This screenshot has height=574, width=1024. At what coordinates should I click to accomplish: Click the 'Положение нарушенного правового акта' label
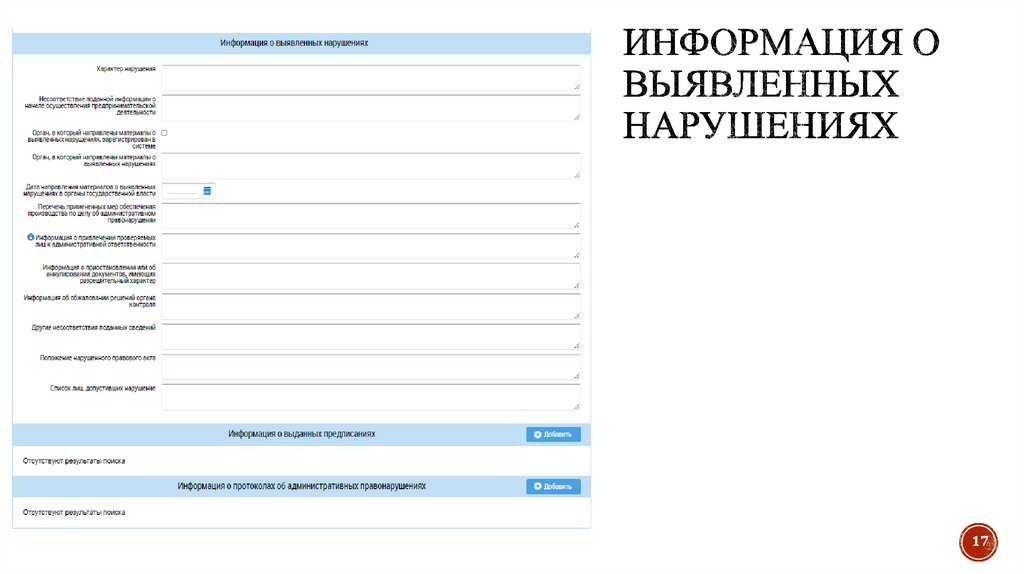tap(97, 358)
